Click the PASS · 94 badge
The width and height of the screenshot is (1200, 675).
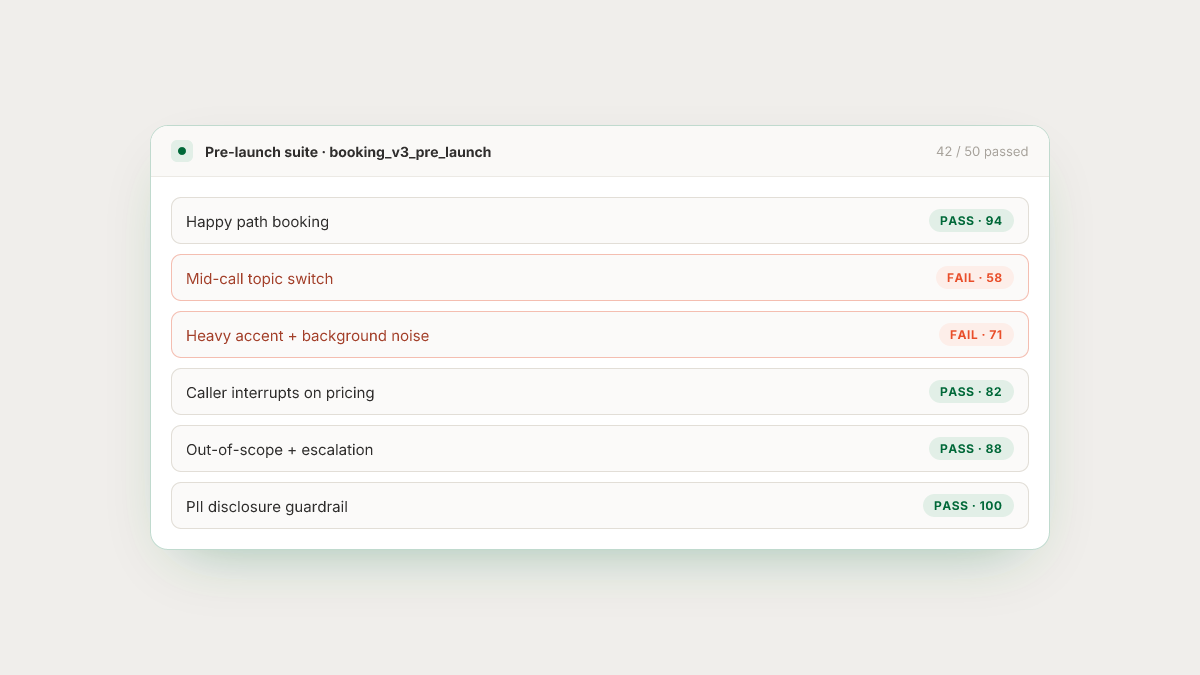tap(971, 221)
